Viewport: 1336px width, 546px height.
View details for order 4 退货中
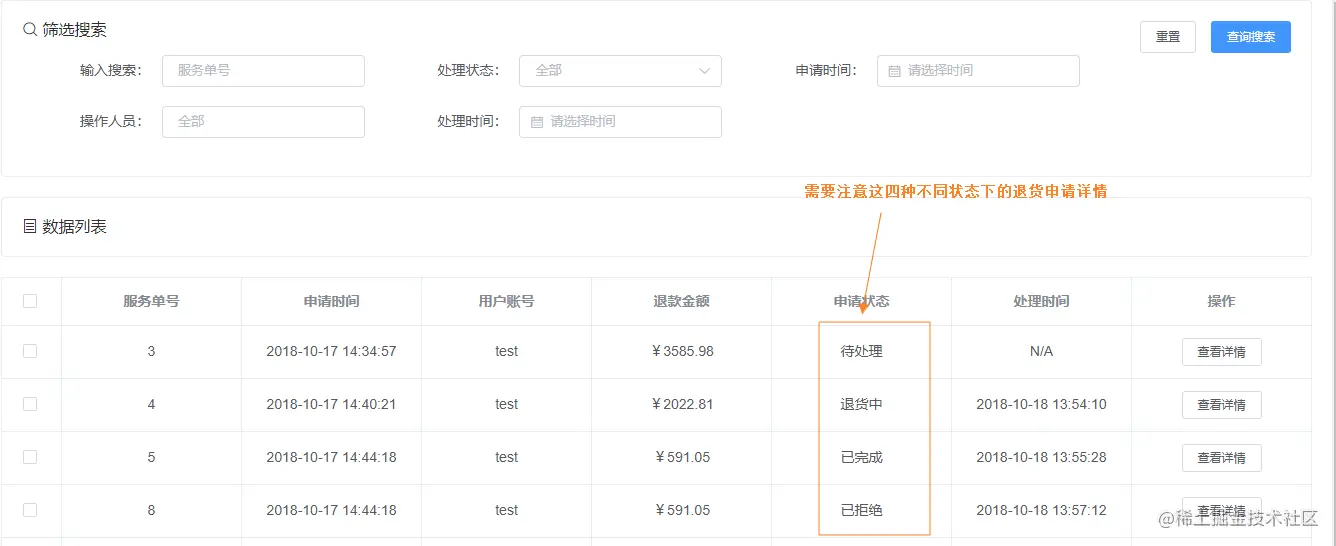click(1221, 405)
